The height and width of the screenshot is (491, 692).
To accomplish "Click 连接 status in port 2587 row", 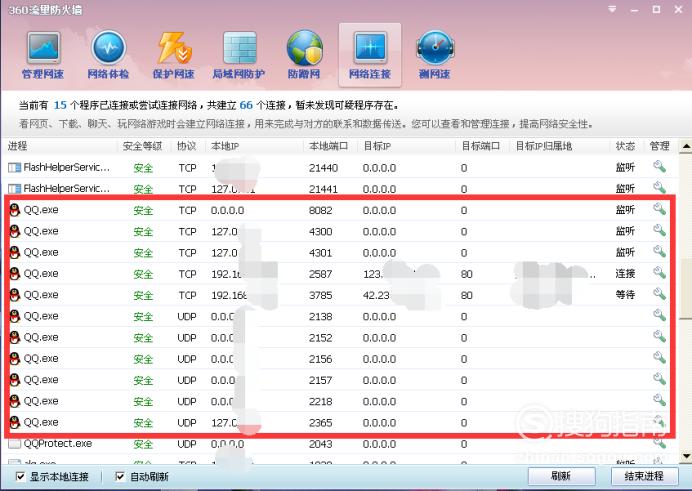I will point(625,274).
